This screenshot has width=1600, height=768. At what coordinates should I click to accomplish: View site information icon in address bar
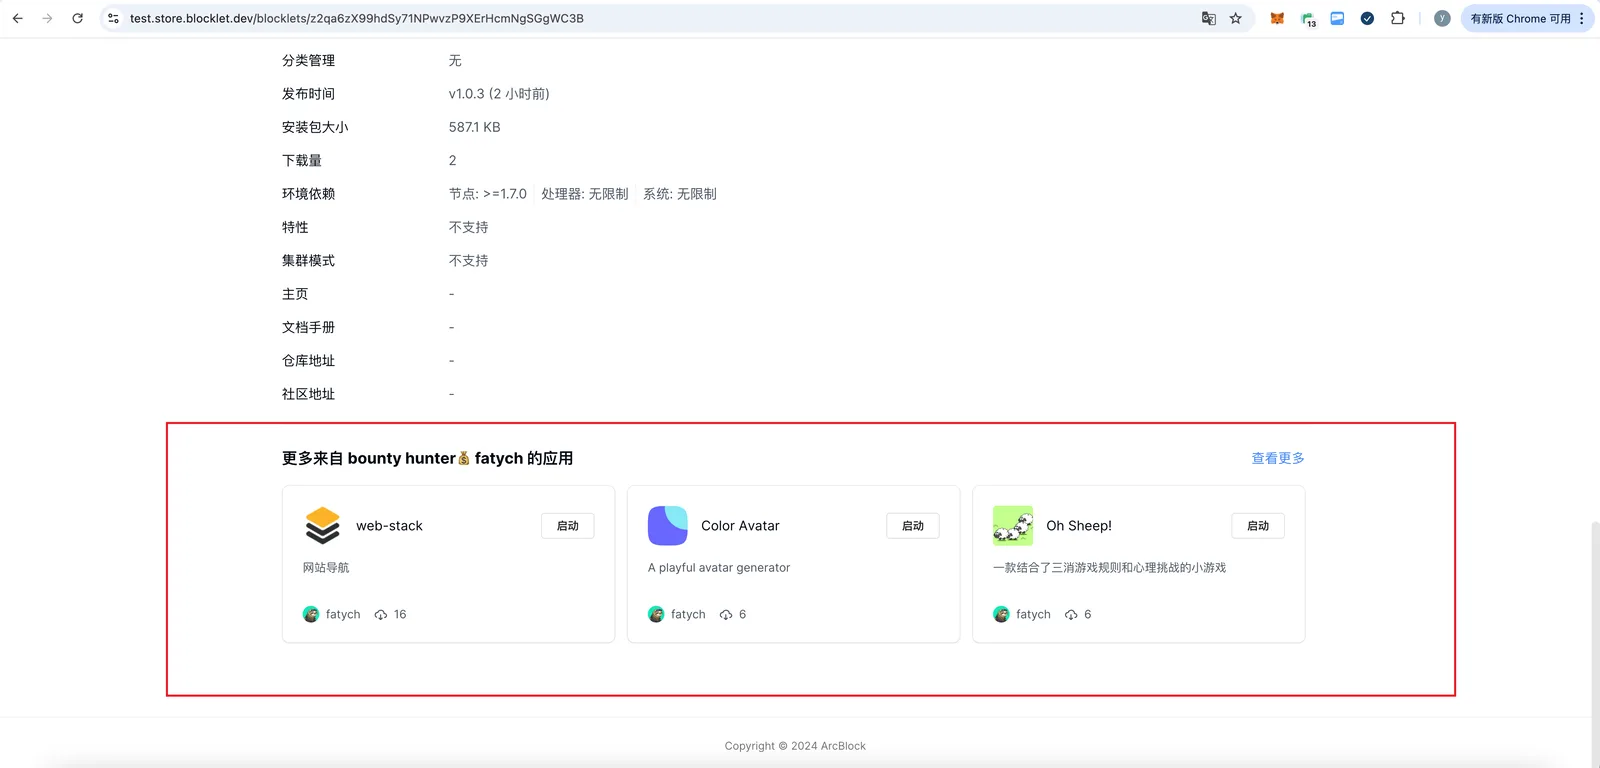pyautogui.click(x=113, y=18)
